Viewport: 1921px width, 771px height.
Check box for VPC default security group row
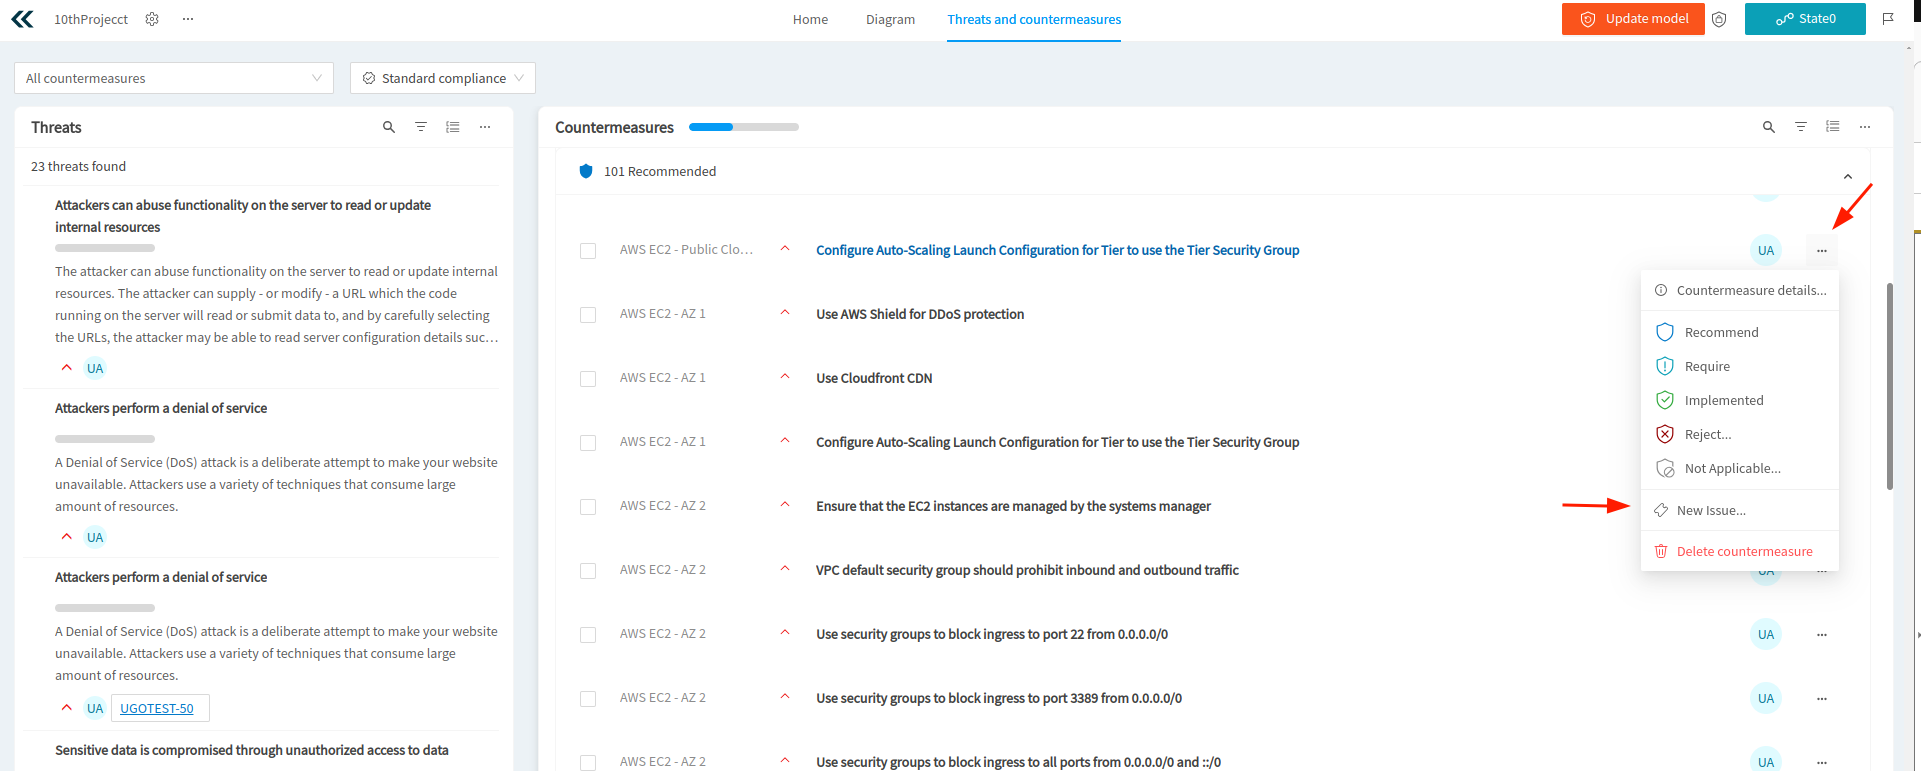[x=588, y=571]
